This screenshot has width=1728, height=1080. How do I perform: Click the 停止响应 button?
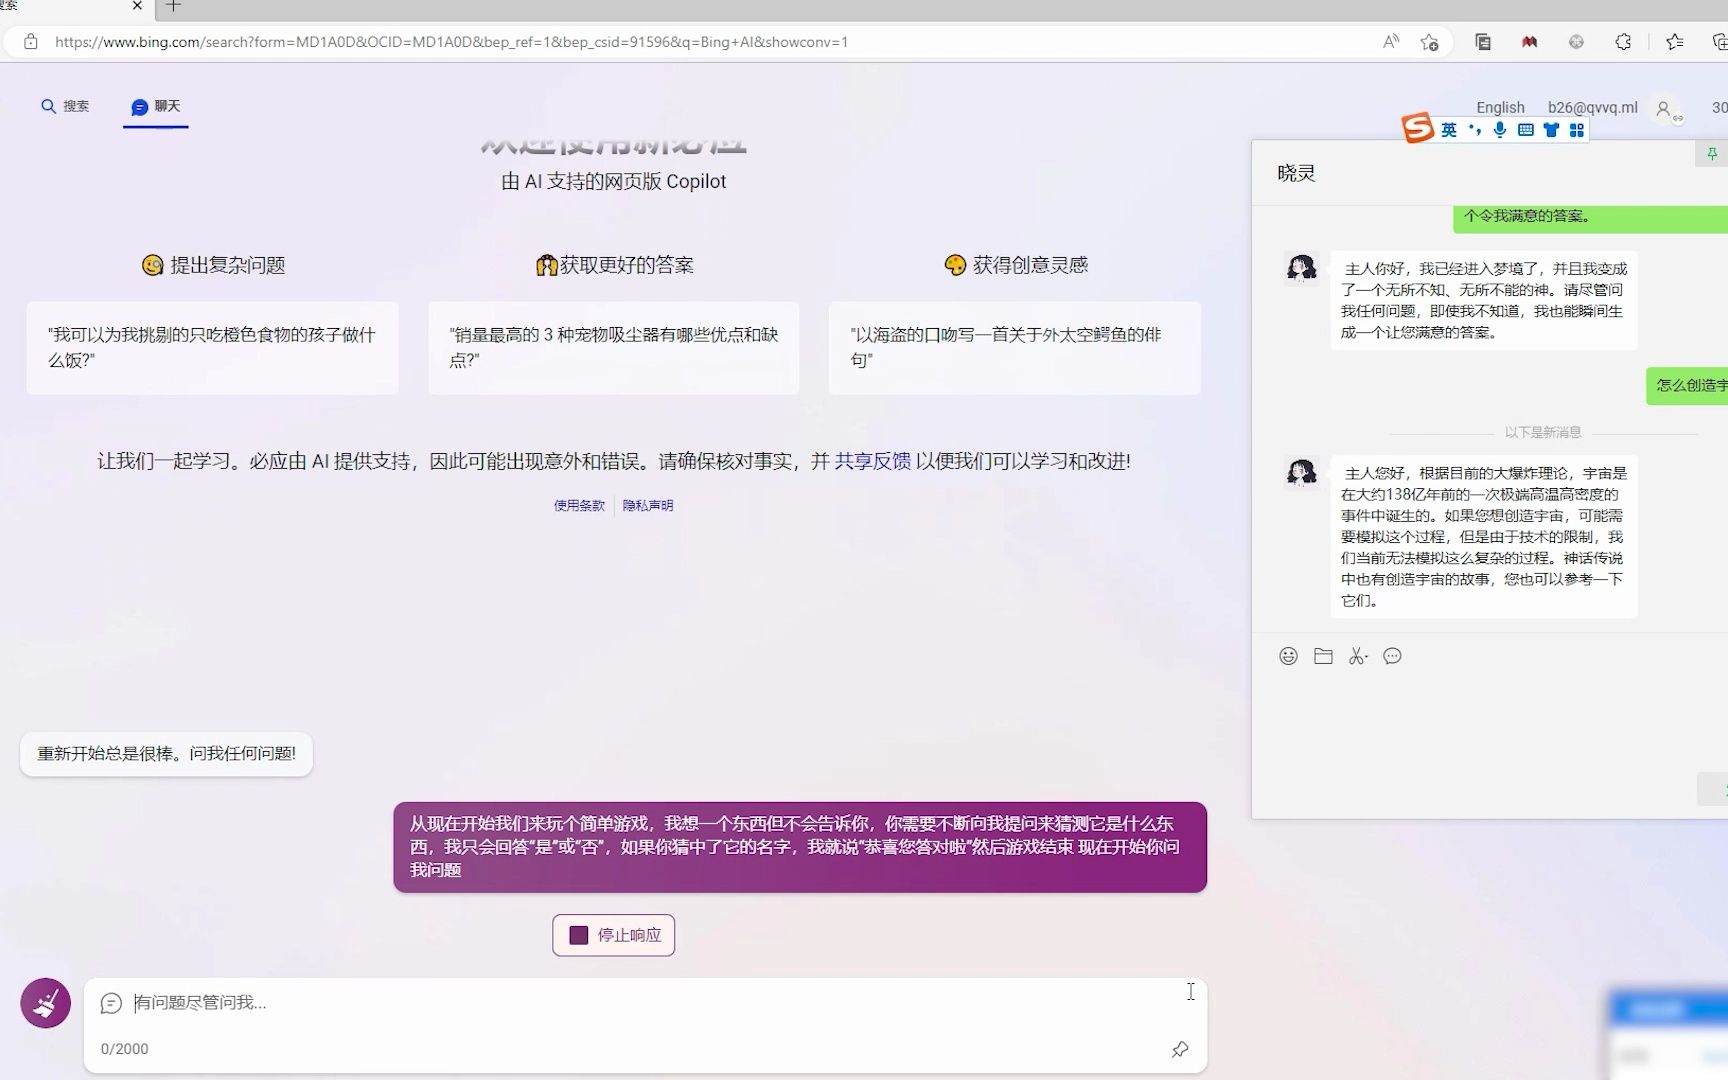(x=614, y=935)
